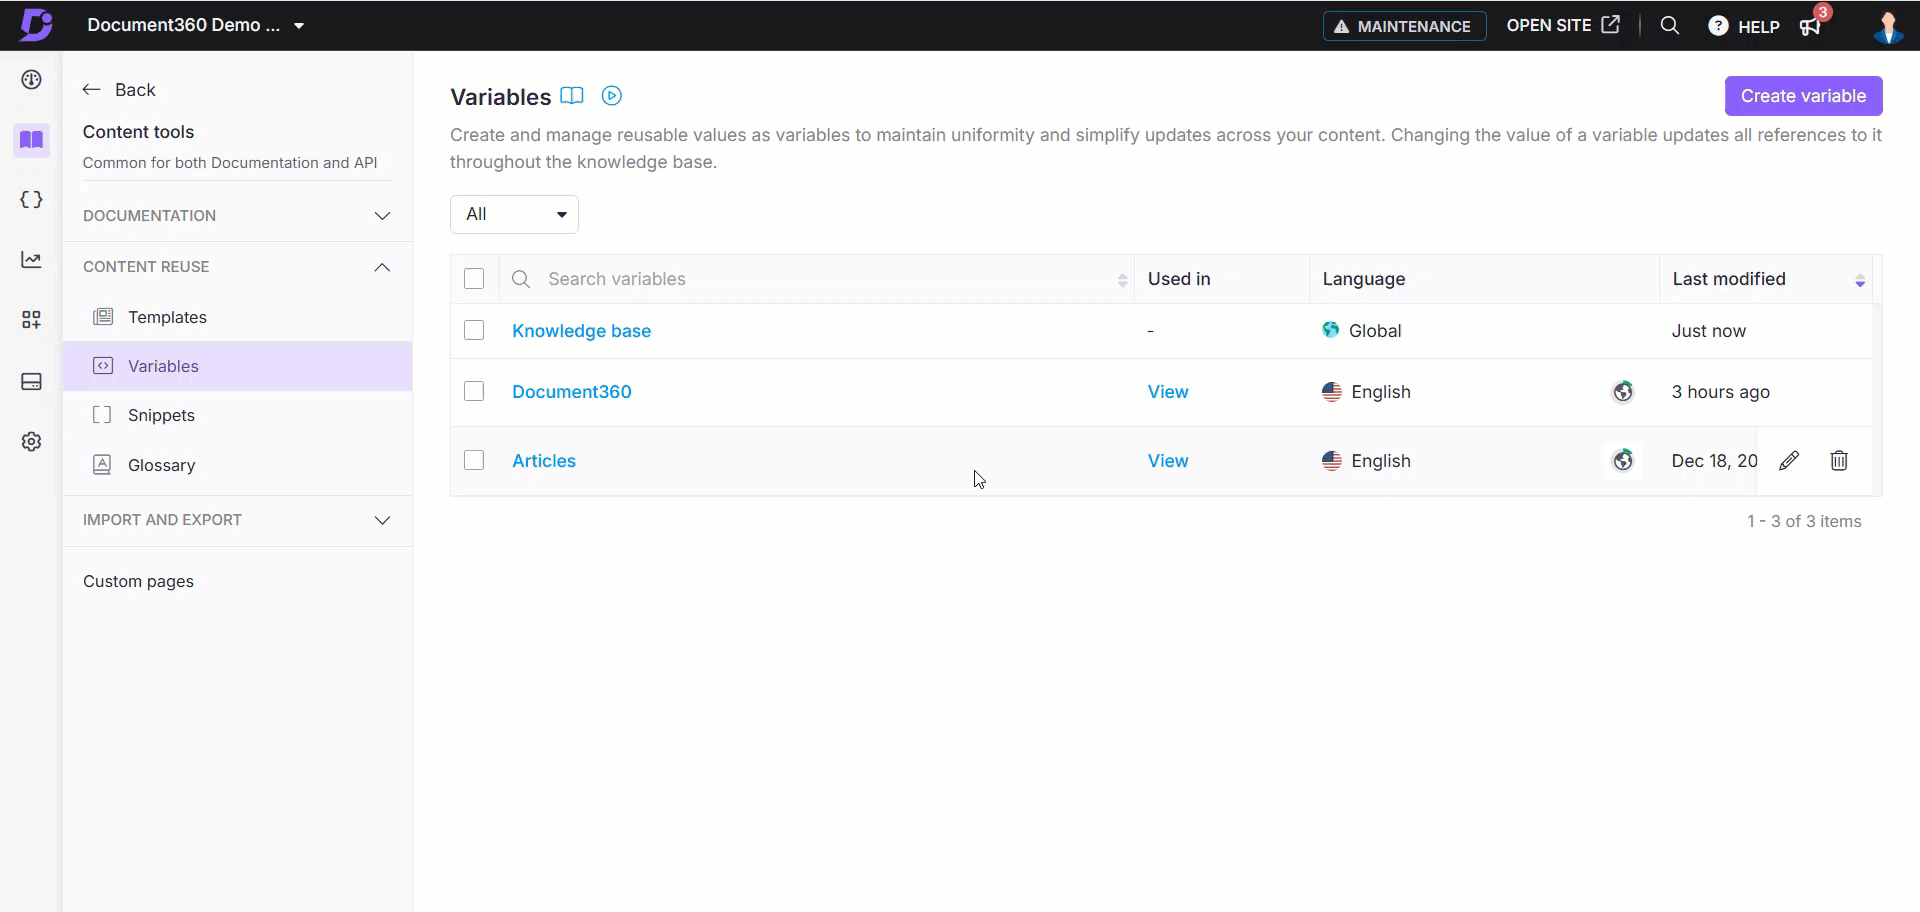Click the HELP button
Image resolution: width=1920 pixels, height=912 pixels.
pyautogui.click(x=1744, y=26)
